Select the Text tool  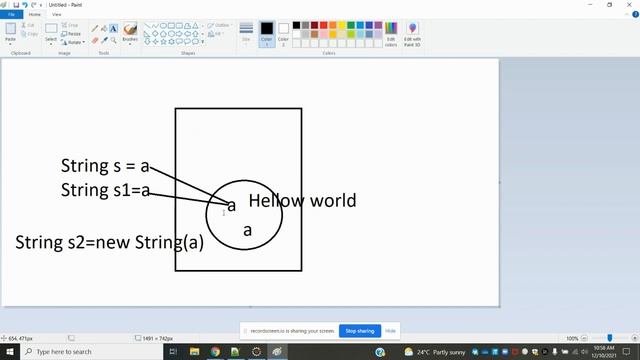click(x=113, y=29)
